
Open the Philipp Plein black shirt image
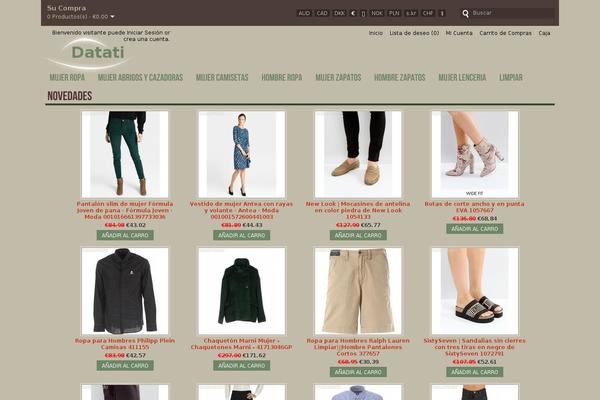[125, 291]
